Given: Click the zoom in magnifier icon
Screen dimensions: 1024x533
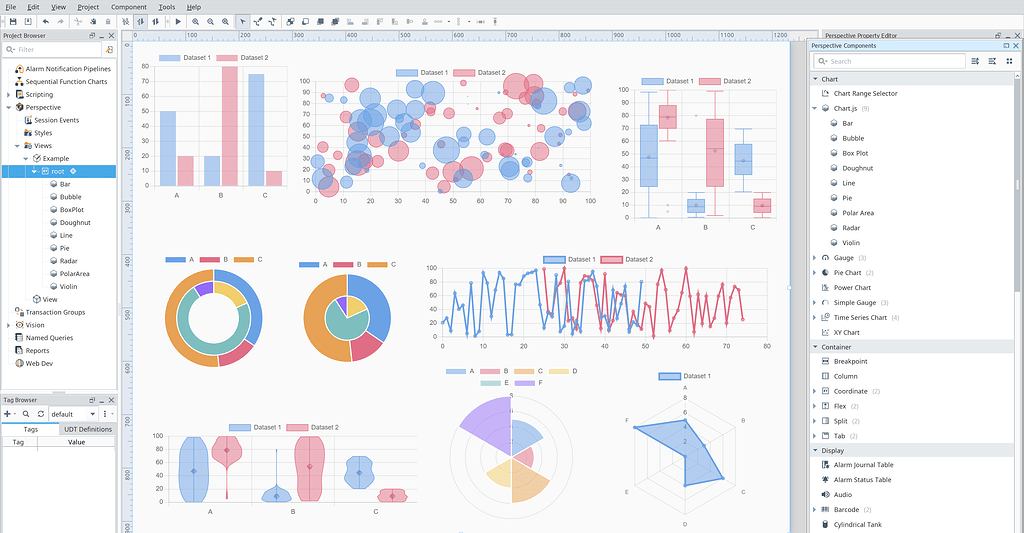Looking at the screenshot, I should coord(195,22).
